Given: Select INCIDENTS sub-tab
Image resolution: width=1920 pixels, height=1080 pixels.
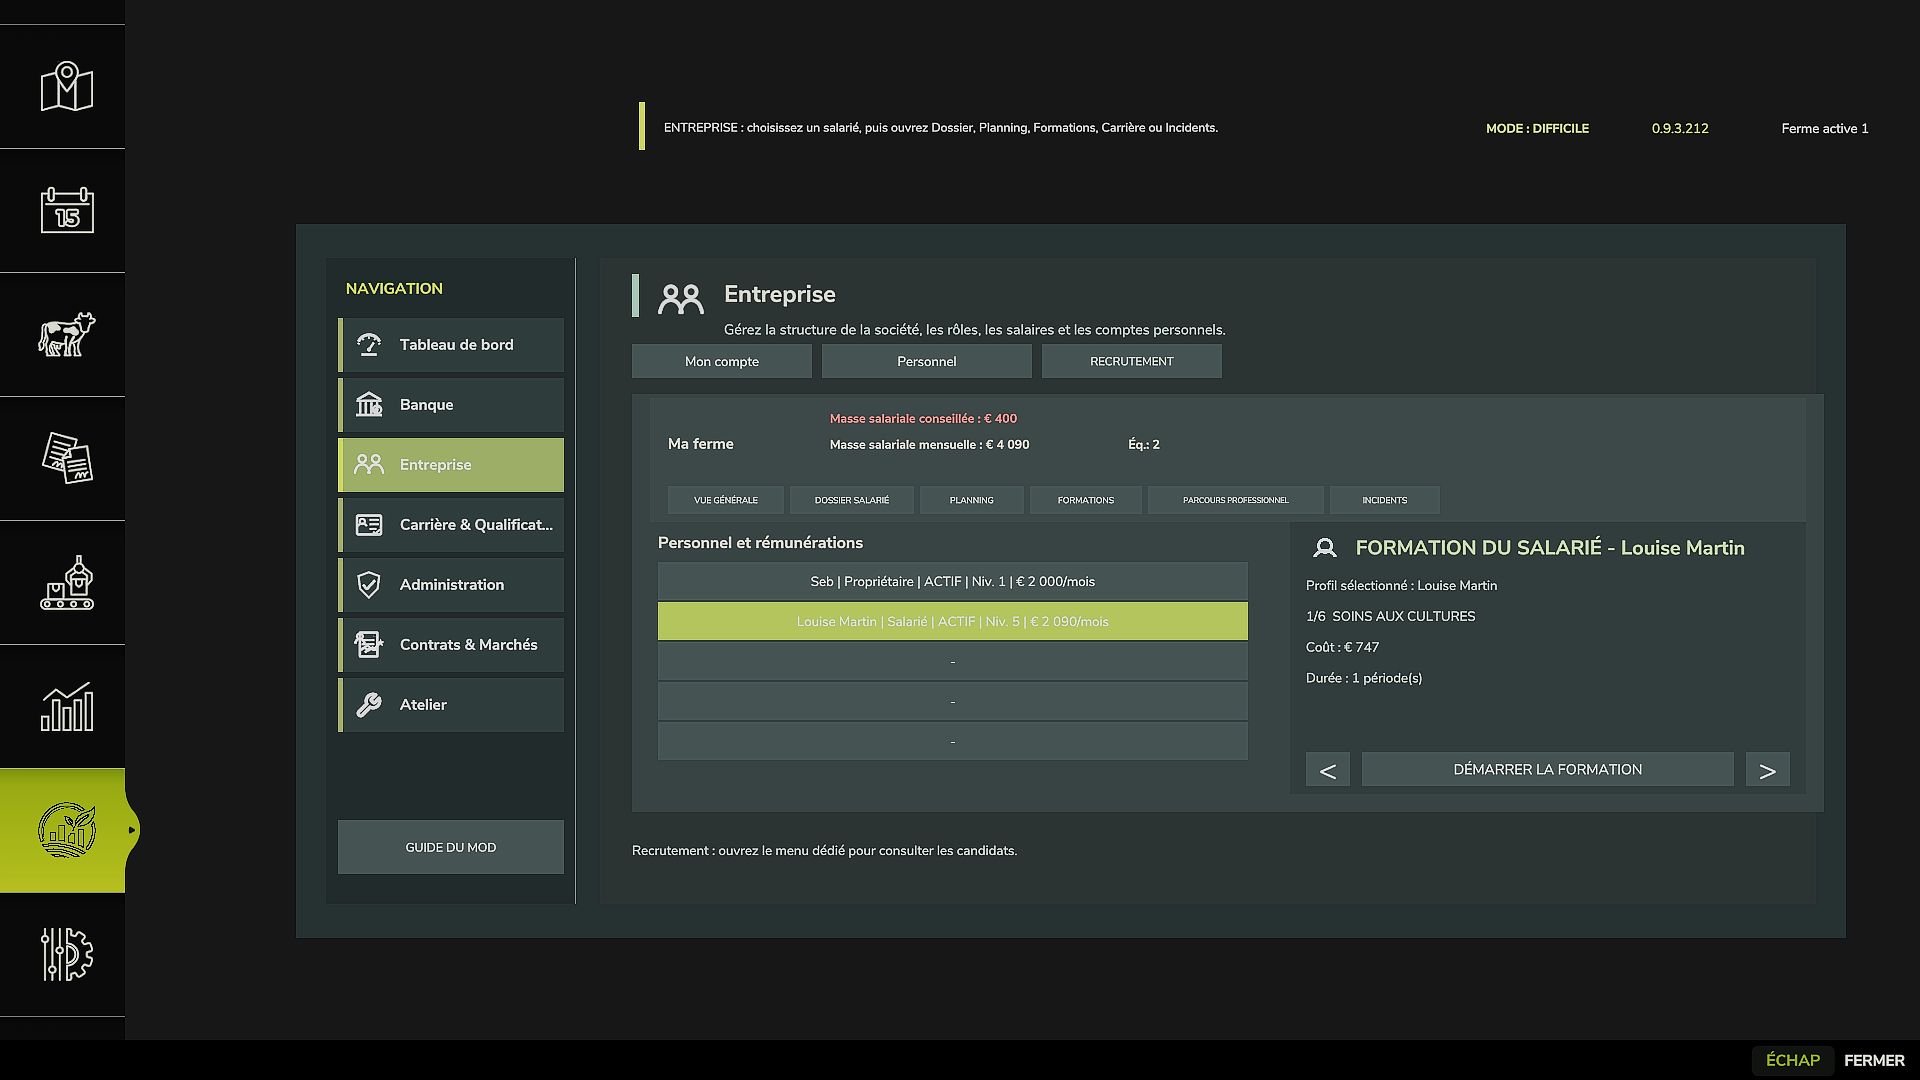Looking at the screenshot, I should (1385, 500).
